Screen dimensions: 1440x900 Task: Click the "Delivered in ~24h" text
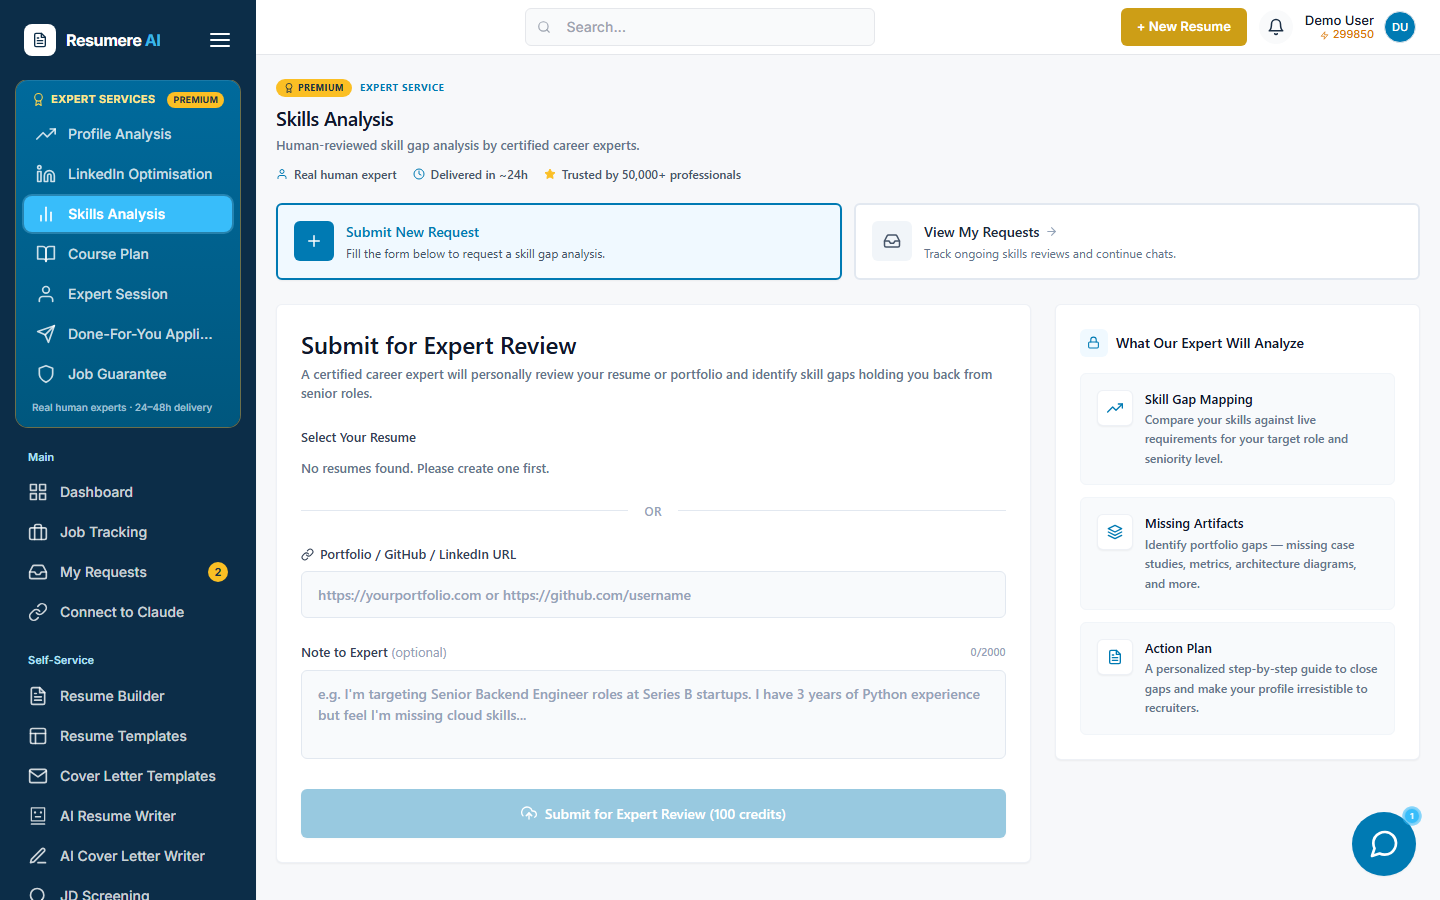(x=479, y=175)
